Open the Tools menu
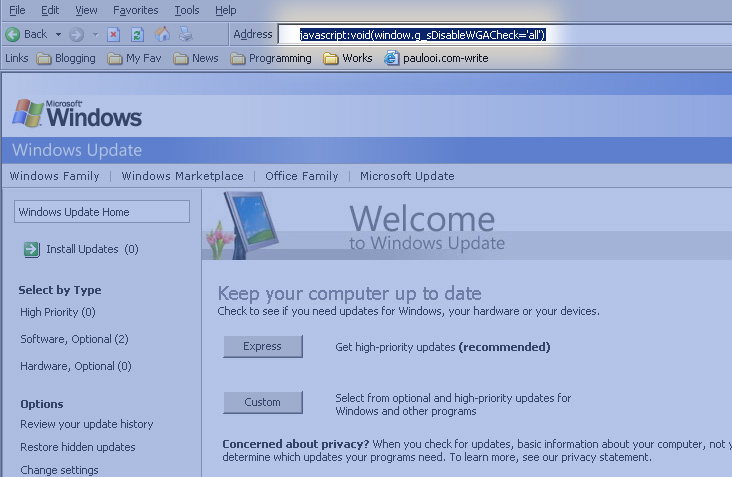Viewport: 732px width, 477px height. pos(187,10)
